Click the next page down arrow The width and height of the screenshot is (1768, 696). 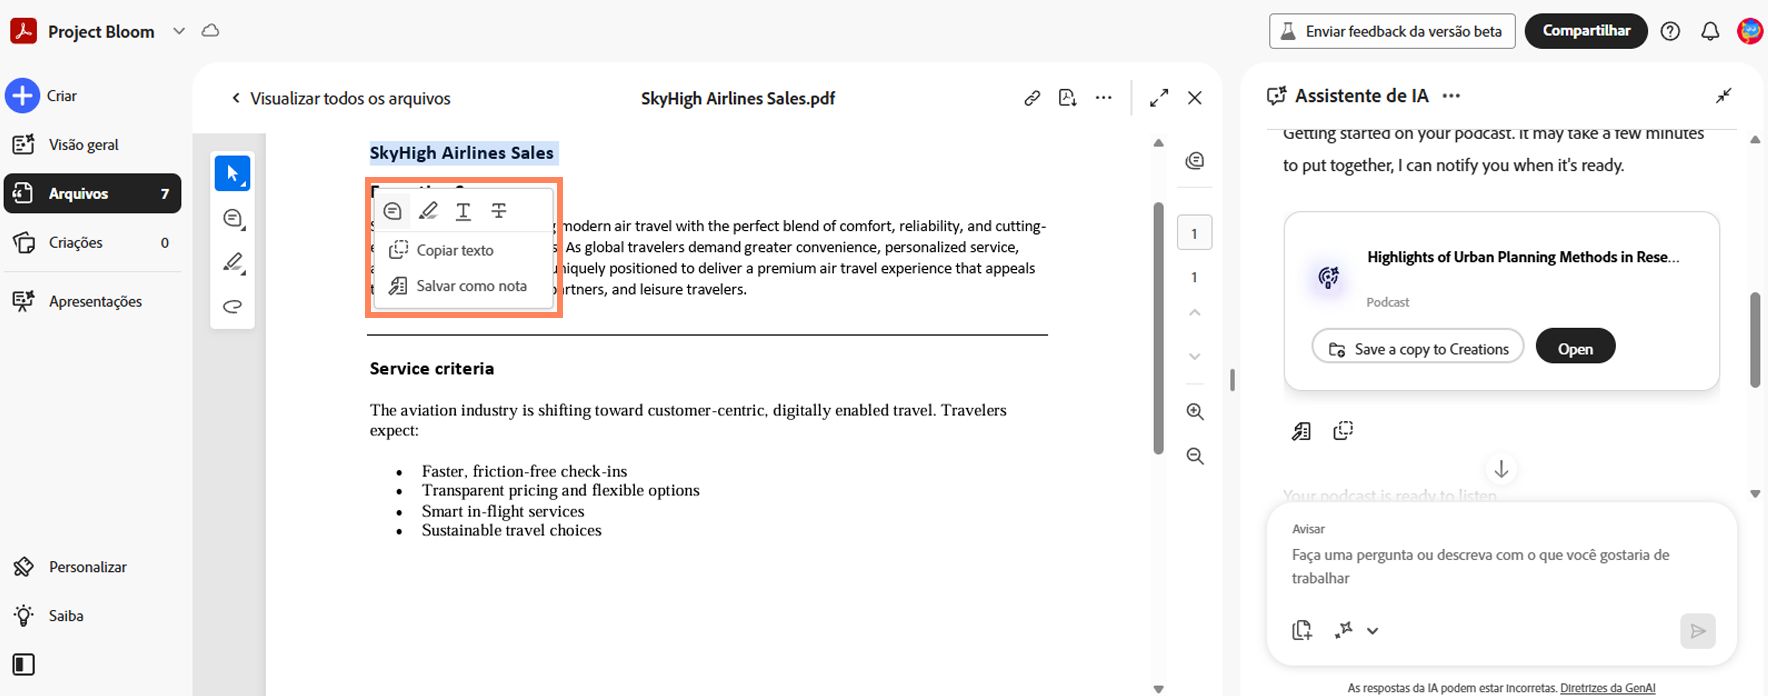(x=1194, y=357)
